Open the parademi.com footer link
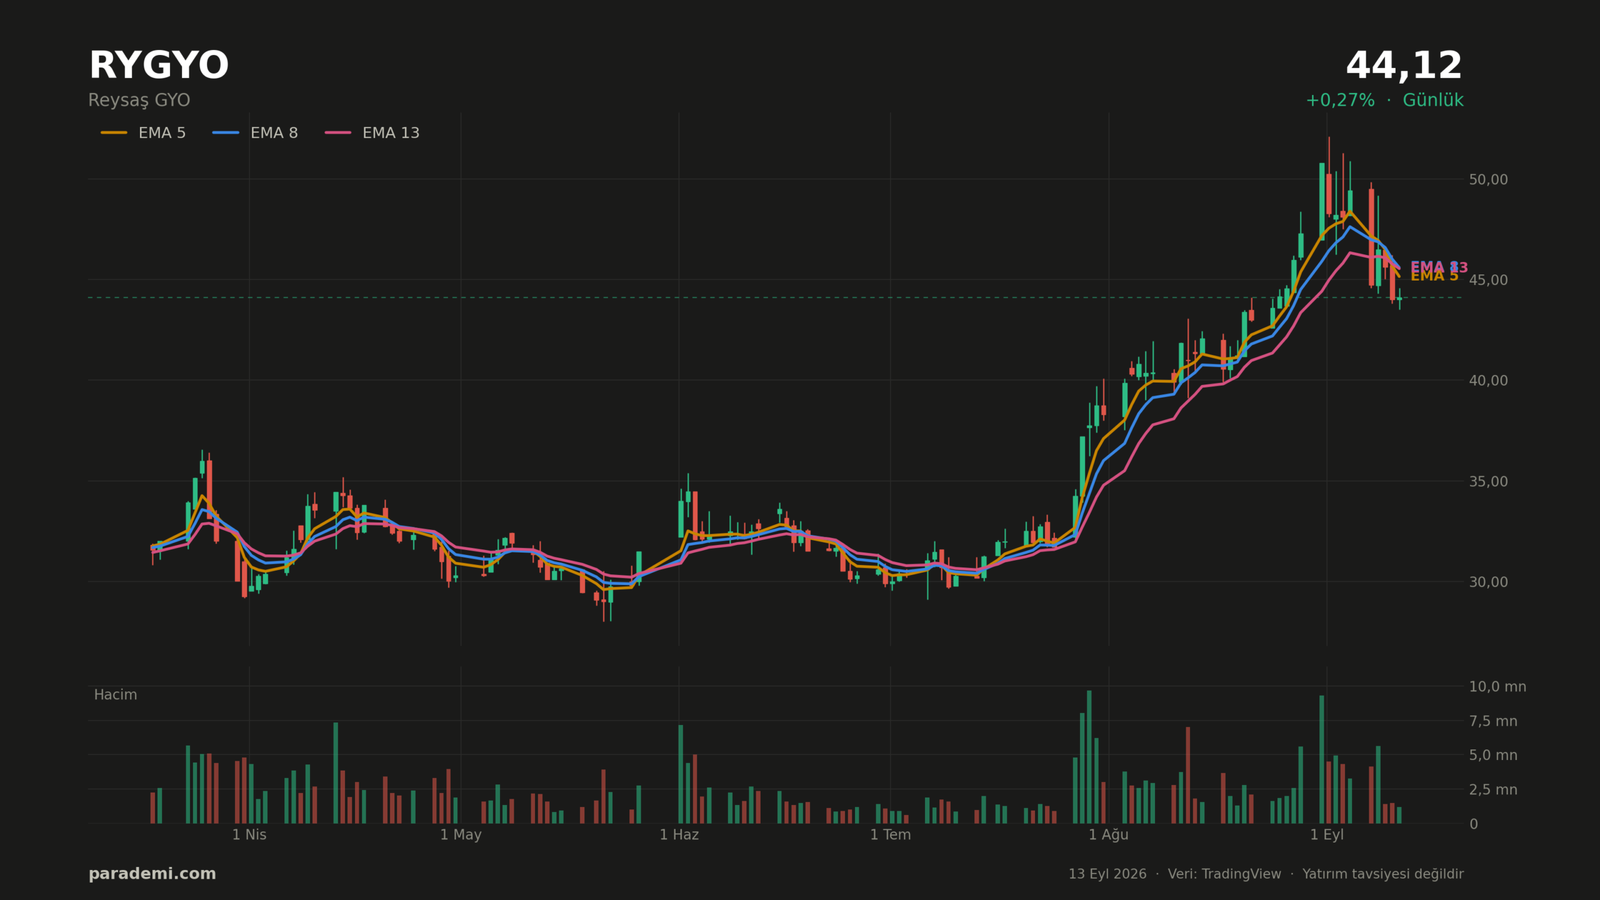Screen dimensions: 1600x900 tap(152, 874)
